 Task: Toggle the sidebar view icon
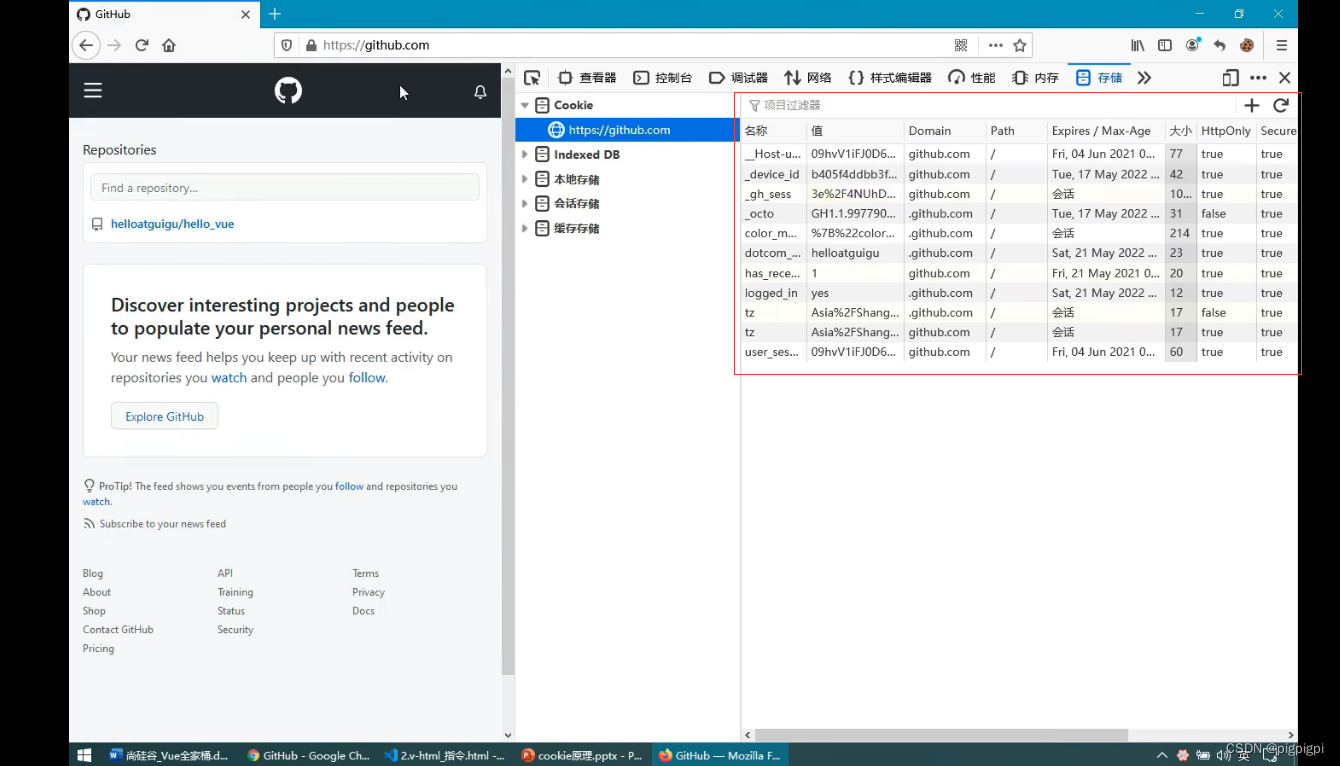(x=1165, y=45)
